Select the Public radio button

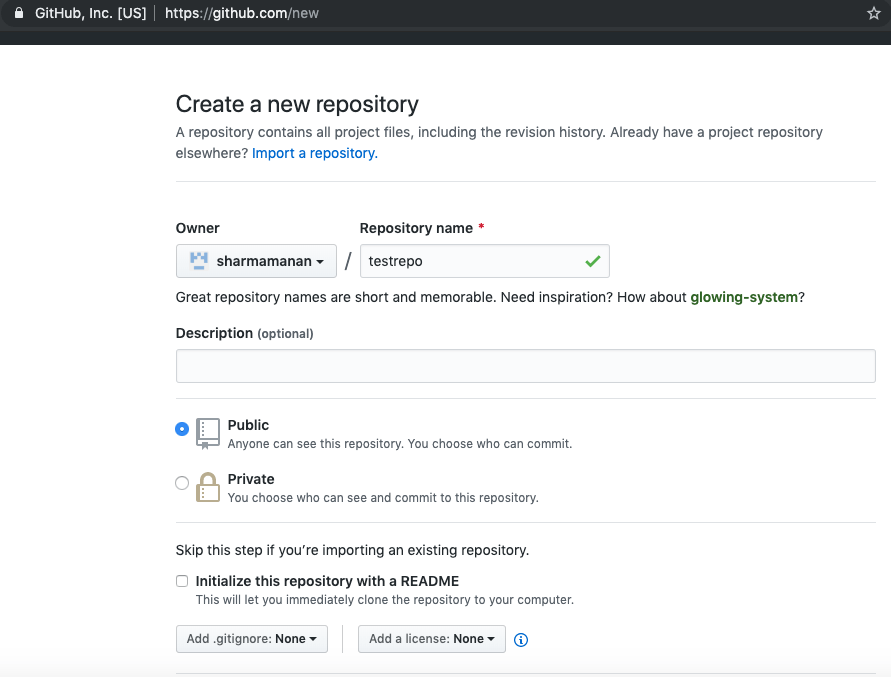(x=182, y=429)
